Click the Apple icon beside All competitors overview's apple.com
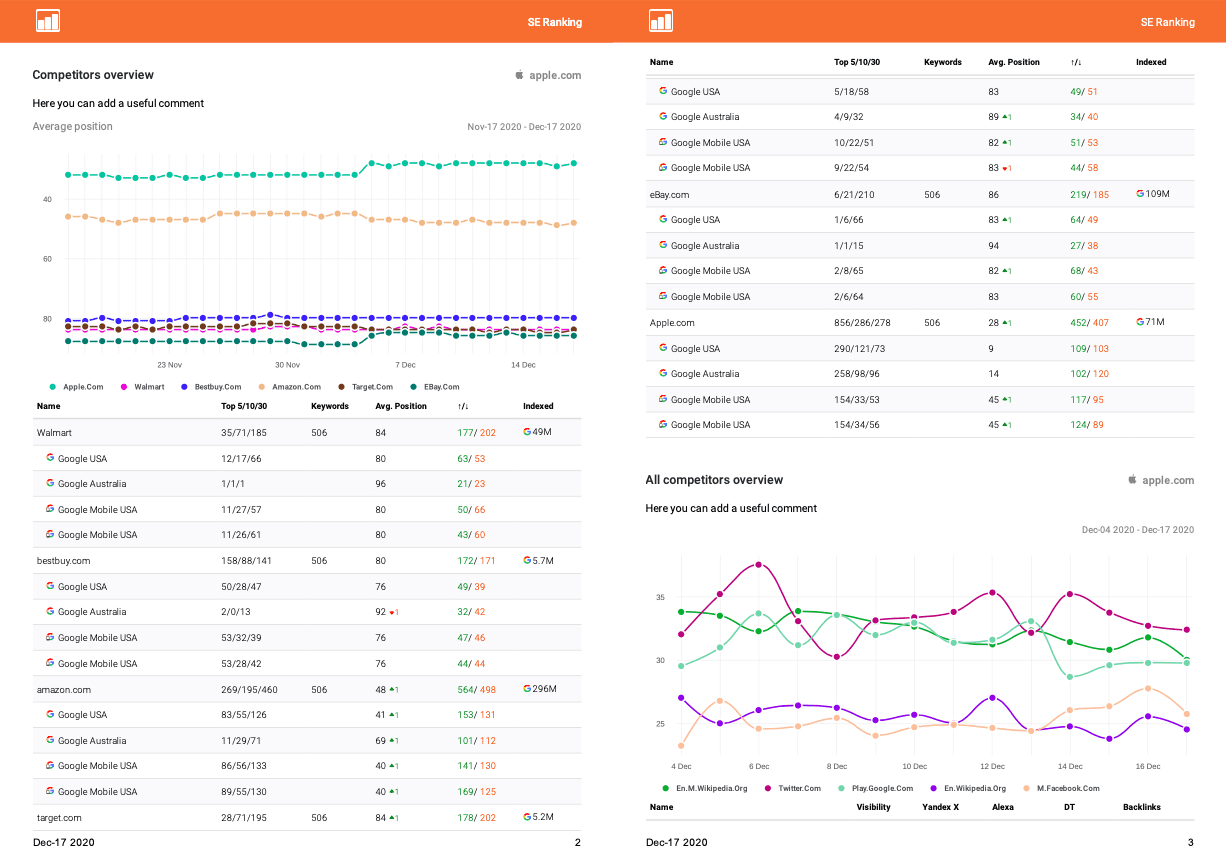Viewport: 1226px width, 866px height. click(1132, 480)
